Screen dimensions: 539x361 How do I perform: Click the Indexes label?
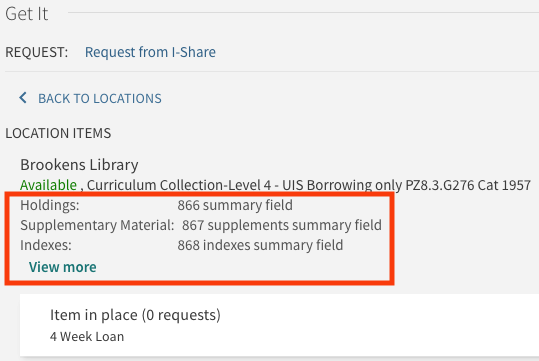(46, 245)
